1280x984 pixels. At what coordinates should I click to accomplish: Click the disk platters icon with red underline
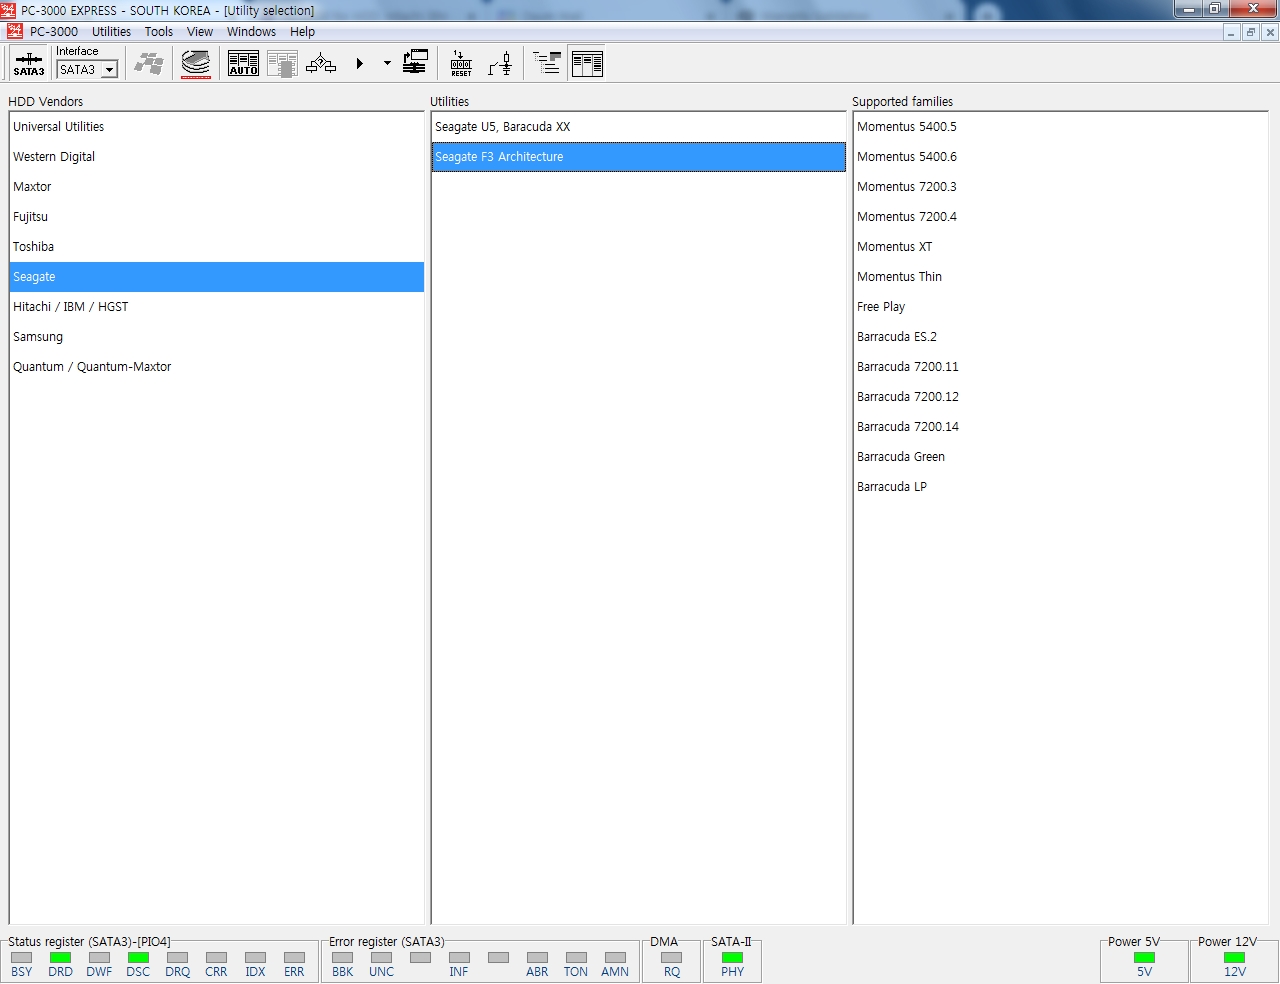point(196,64)
